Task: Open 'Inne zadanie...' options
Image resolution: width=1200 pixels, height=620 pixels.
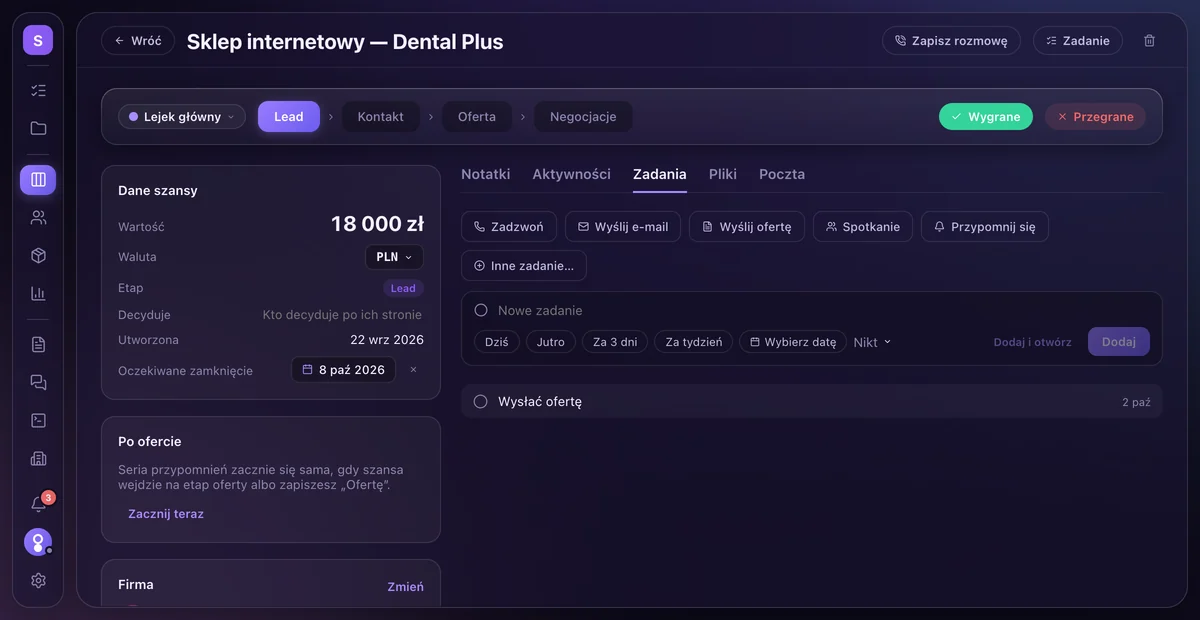Action: [524, 266]
